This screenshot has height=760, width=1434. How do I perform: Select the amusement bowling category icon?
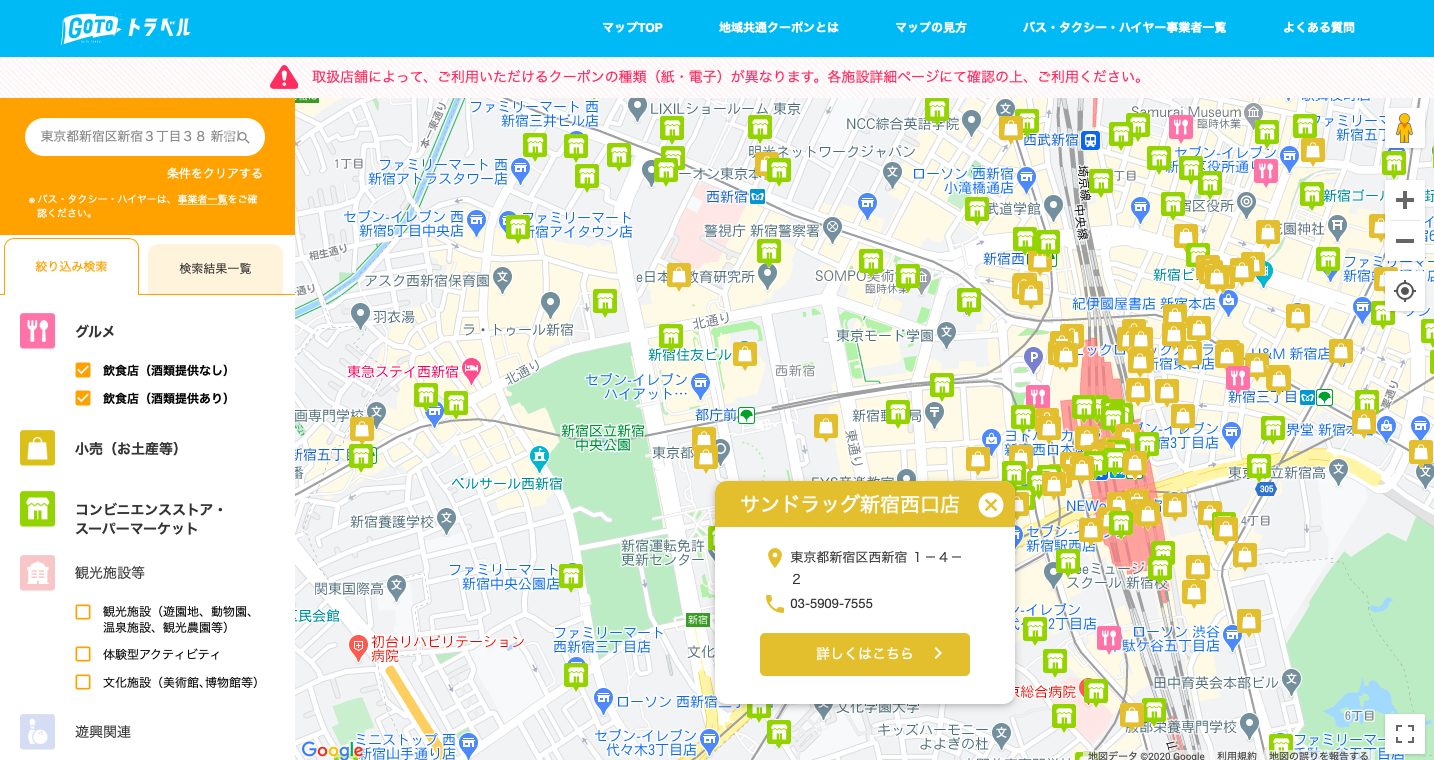[x=37, y=731]
